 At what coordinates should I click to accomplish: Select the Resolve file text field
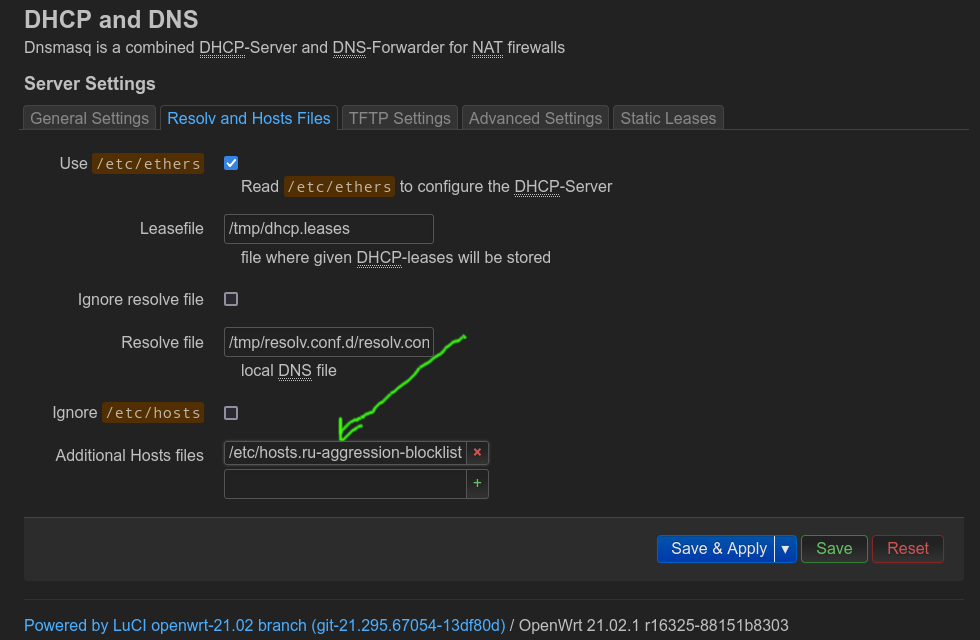coord(328,342)
